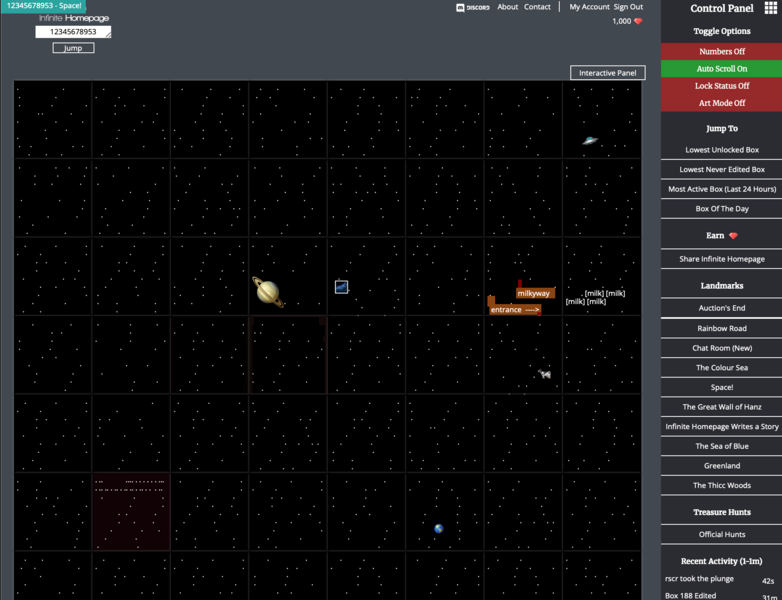Jump to Rainbow Road landmark
This screenshot has width=782, height=600.
coord(721,328)
